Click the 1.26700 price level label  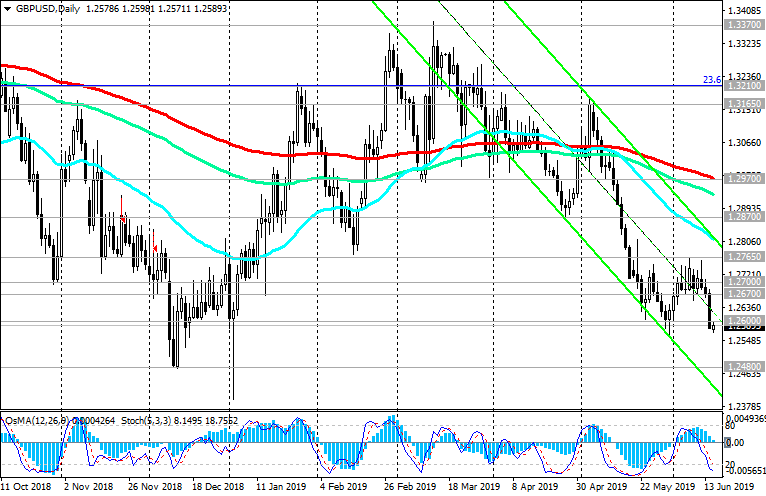[744, 294]
